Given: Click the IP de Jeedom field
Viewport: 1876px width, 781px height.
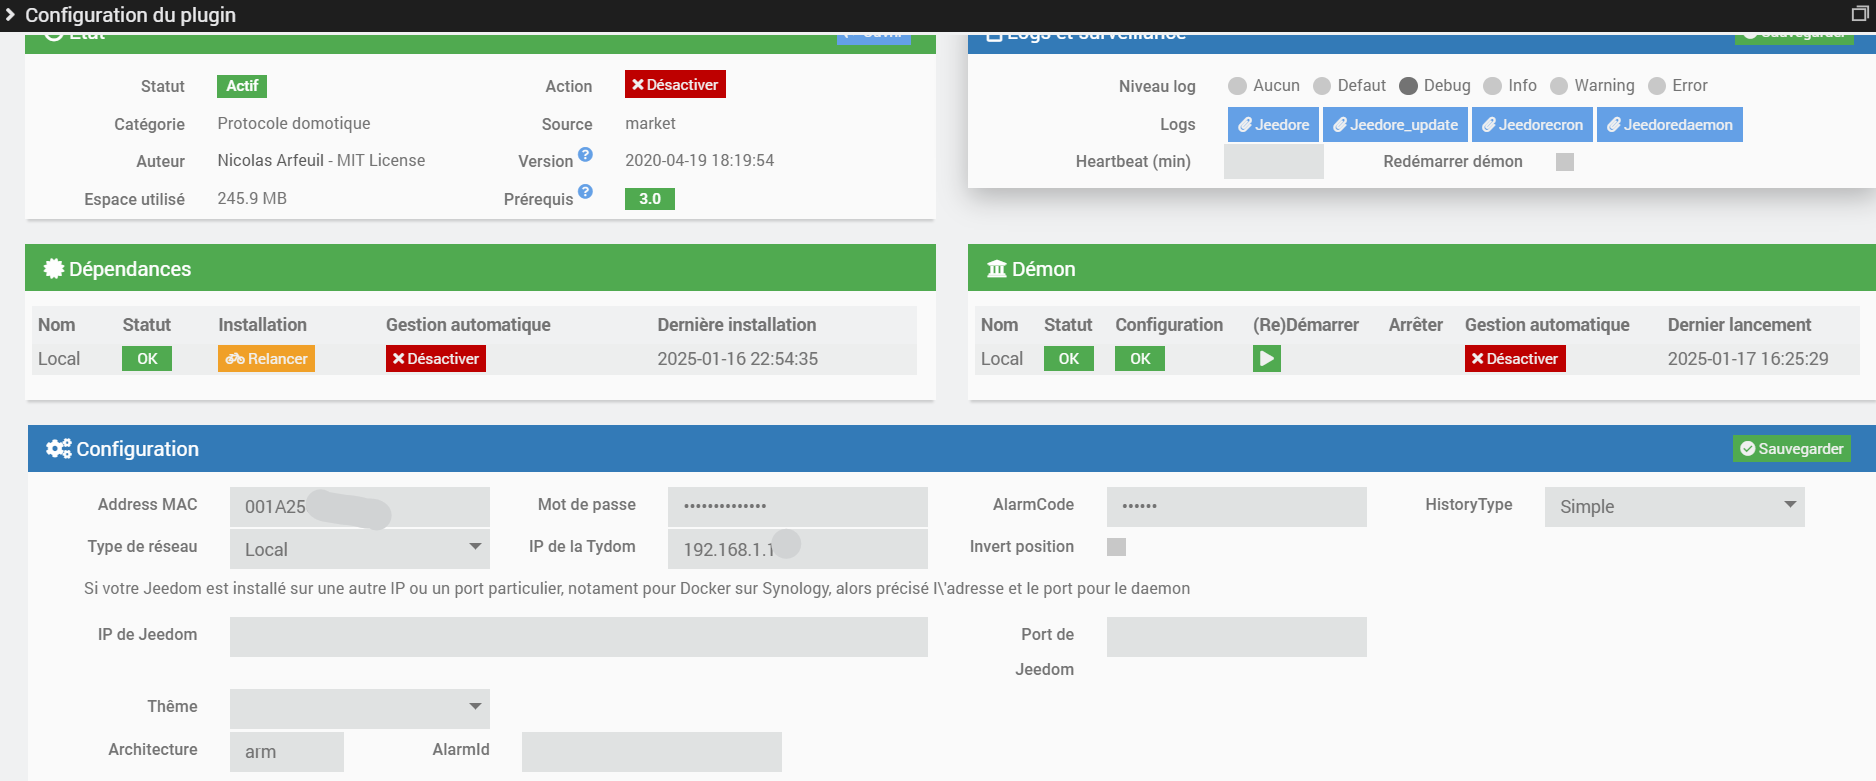Looking at the screenshot, I should (x=579, y=637).
